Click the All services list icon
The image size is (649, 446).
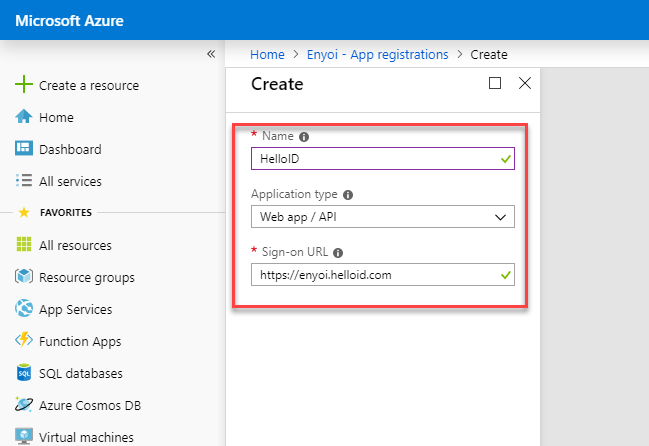24,180
